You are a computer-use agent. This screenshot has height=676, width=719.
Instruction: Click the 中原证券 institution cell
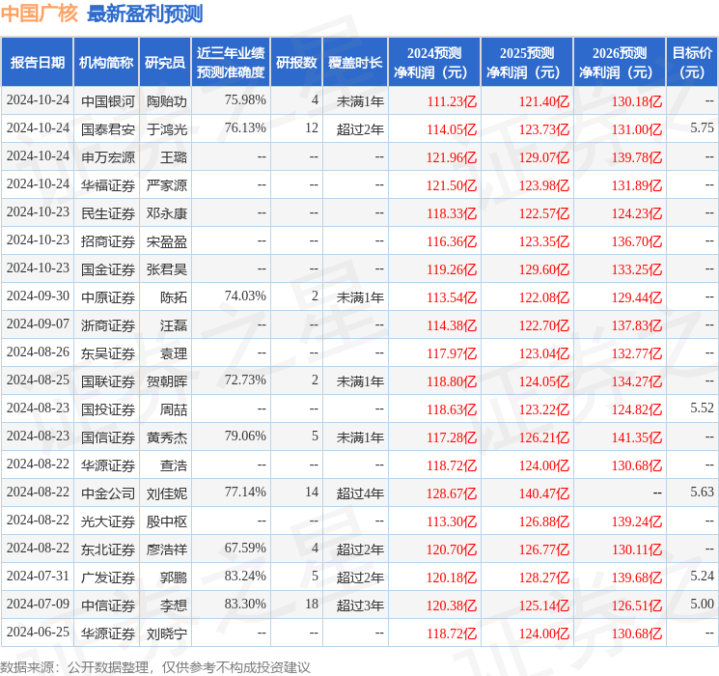click(108, 297)
